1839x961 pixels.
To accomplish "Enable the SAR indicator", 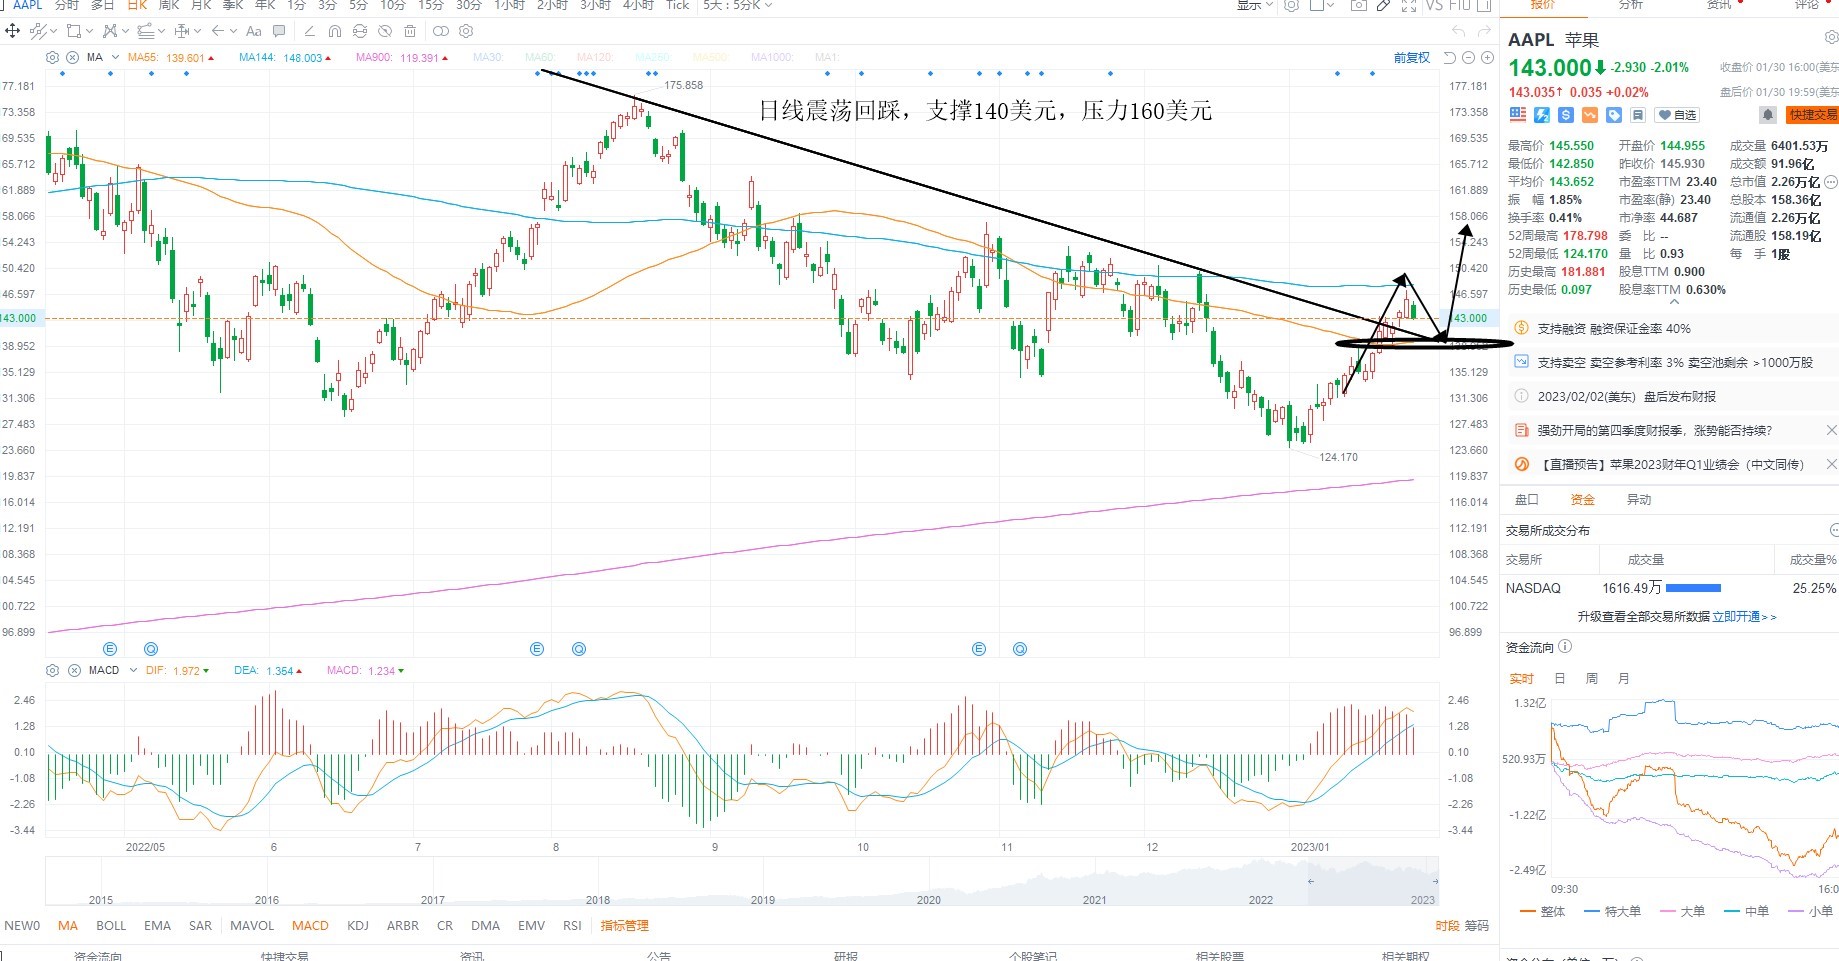I will click(200, 926).
